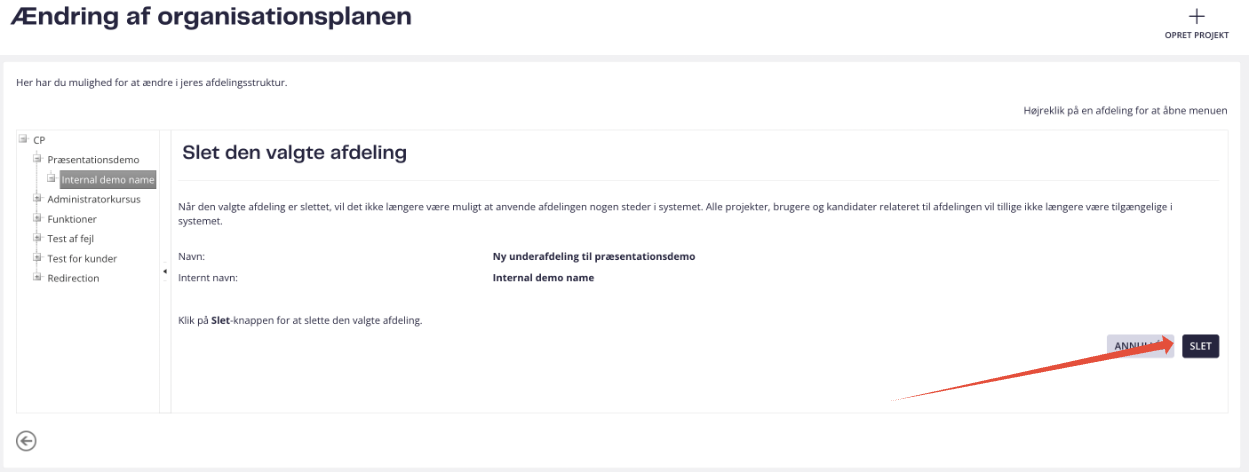Expand the Administratorkursus node

click(37, 198)
